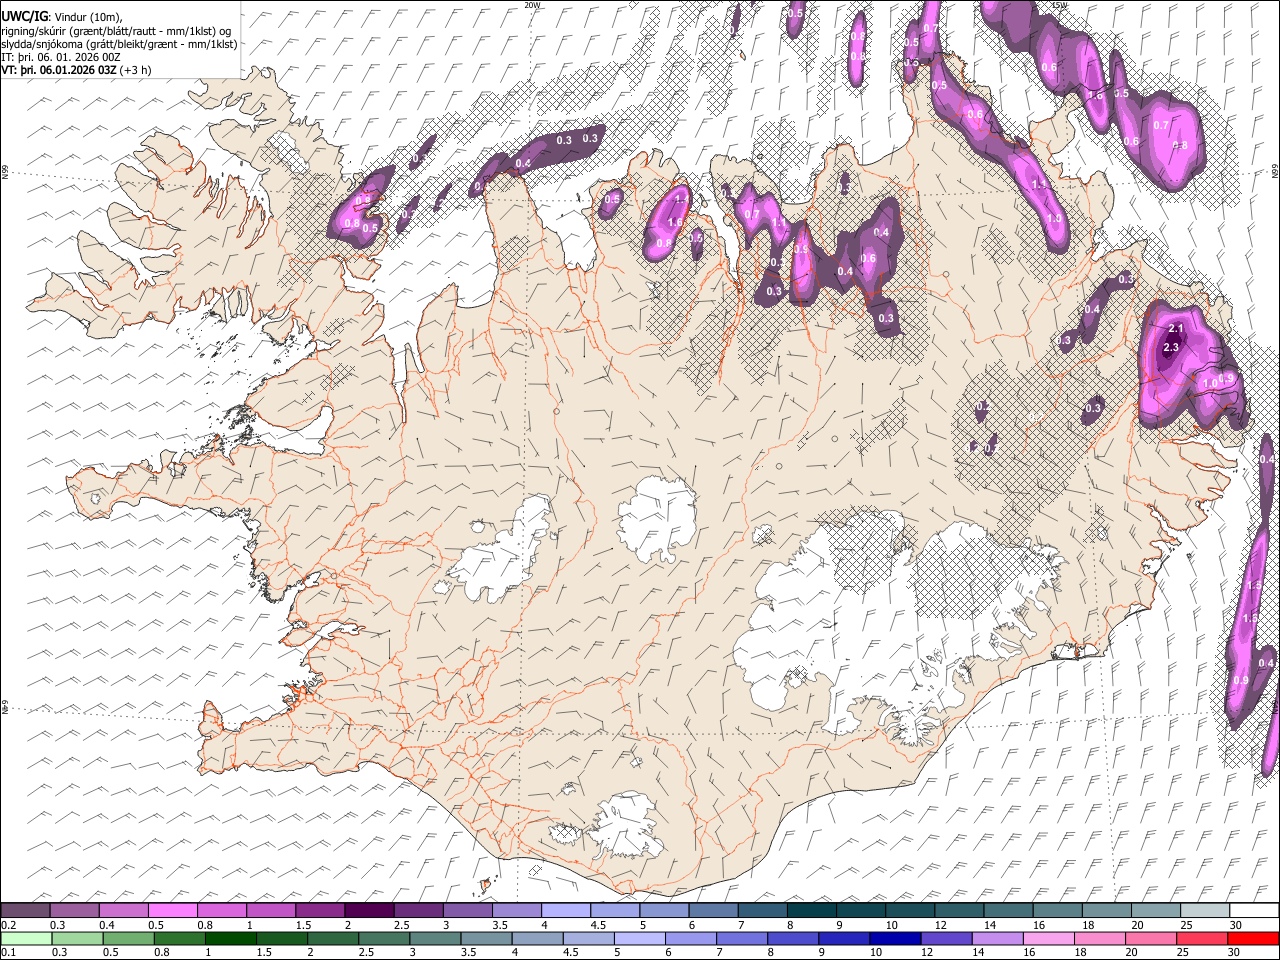Click the 0.2–0.3 swatch in top legend row
Screen dimensions: 1280x960
tap(25, 911)
